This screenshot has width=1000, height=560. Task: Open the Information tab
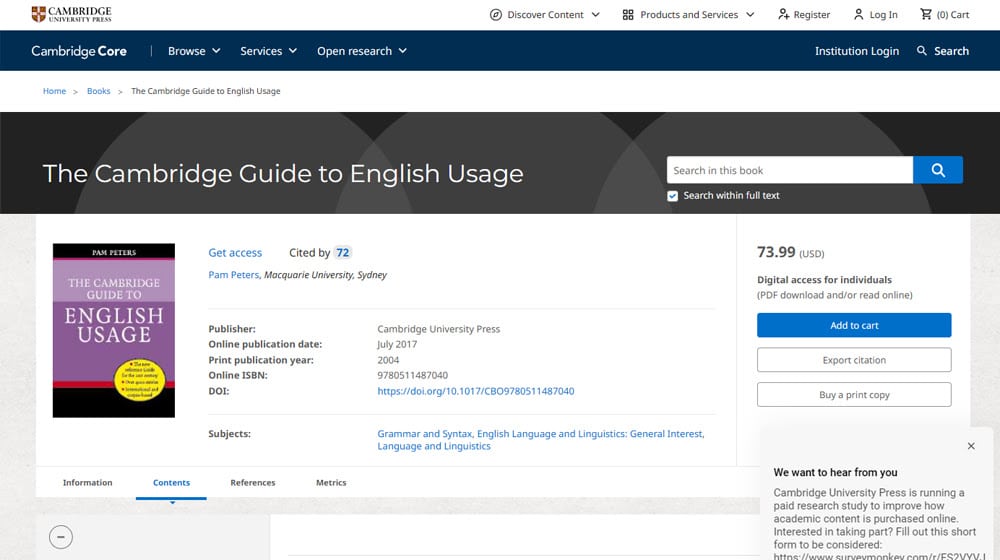click(x=88, y=482)
